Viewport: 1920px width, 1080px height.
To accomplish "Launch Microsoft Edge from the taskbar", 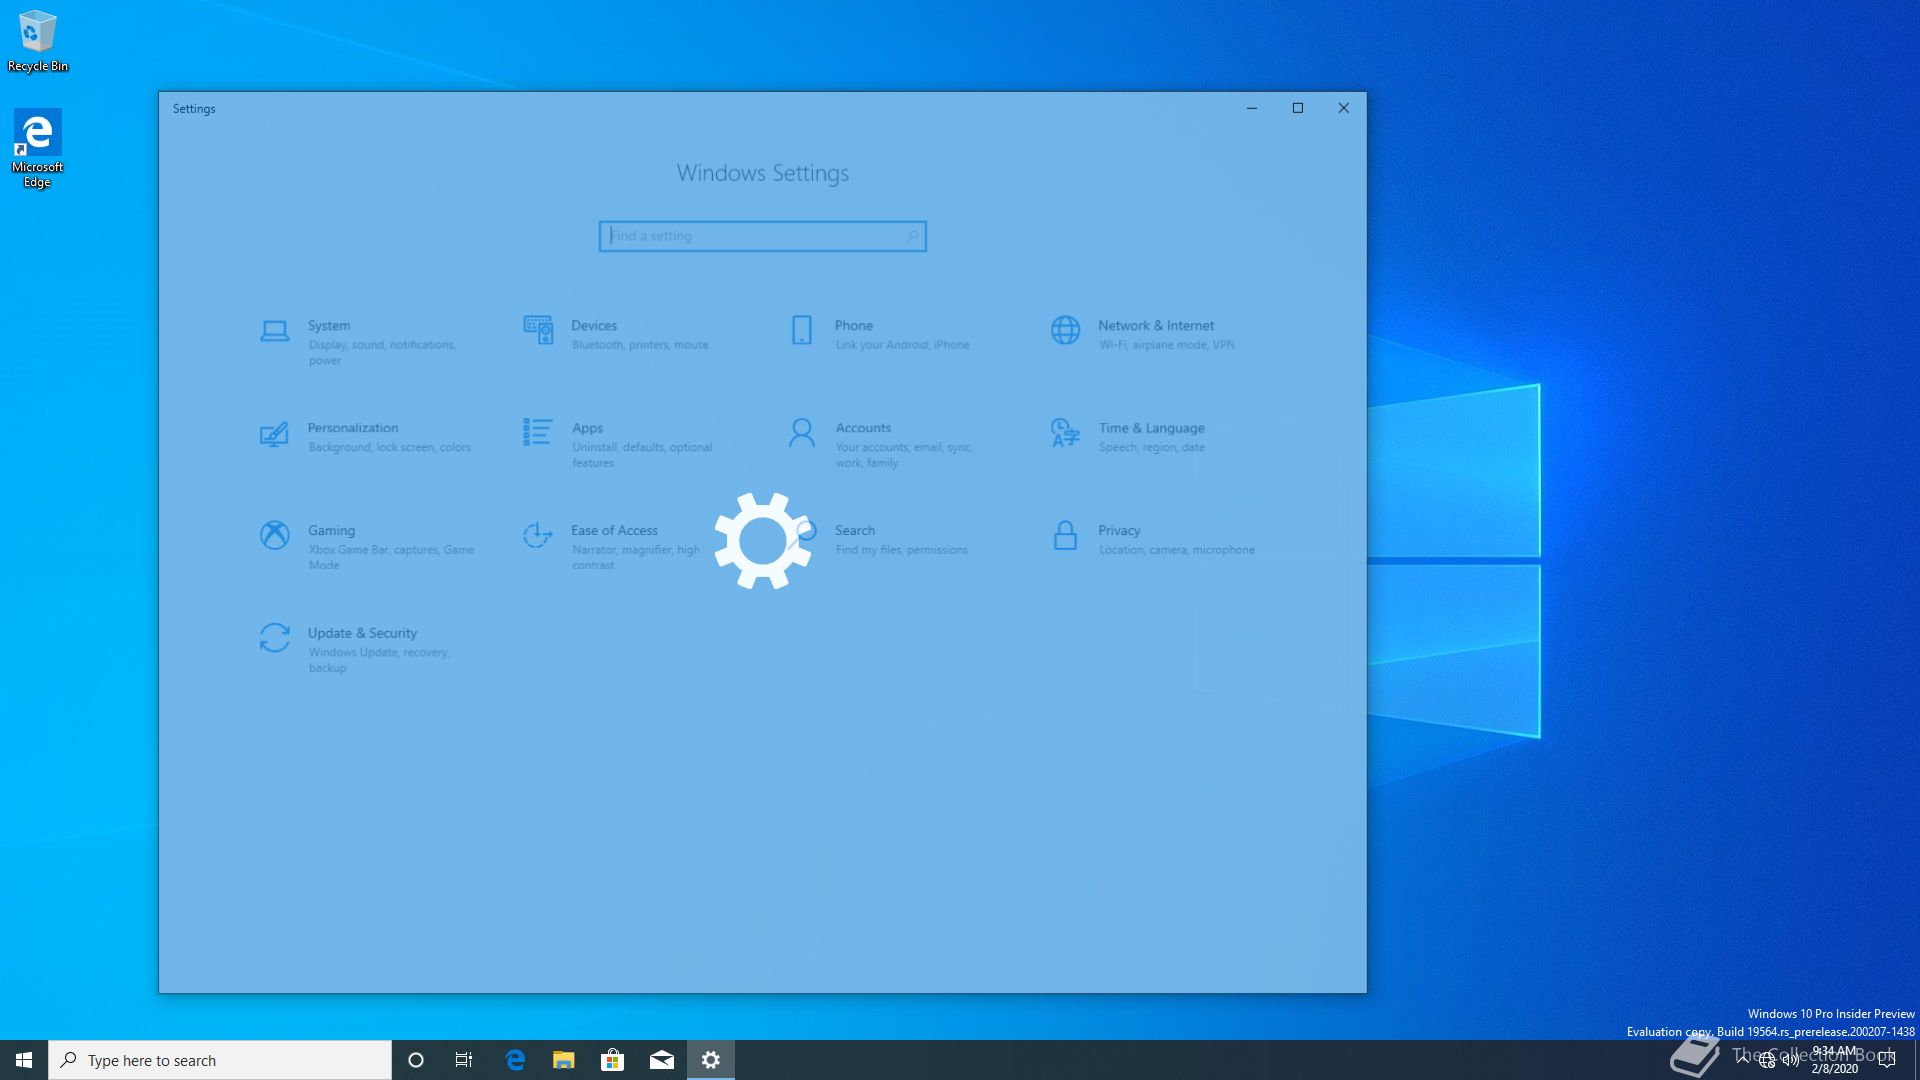I will tap(515, 1060).
